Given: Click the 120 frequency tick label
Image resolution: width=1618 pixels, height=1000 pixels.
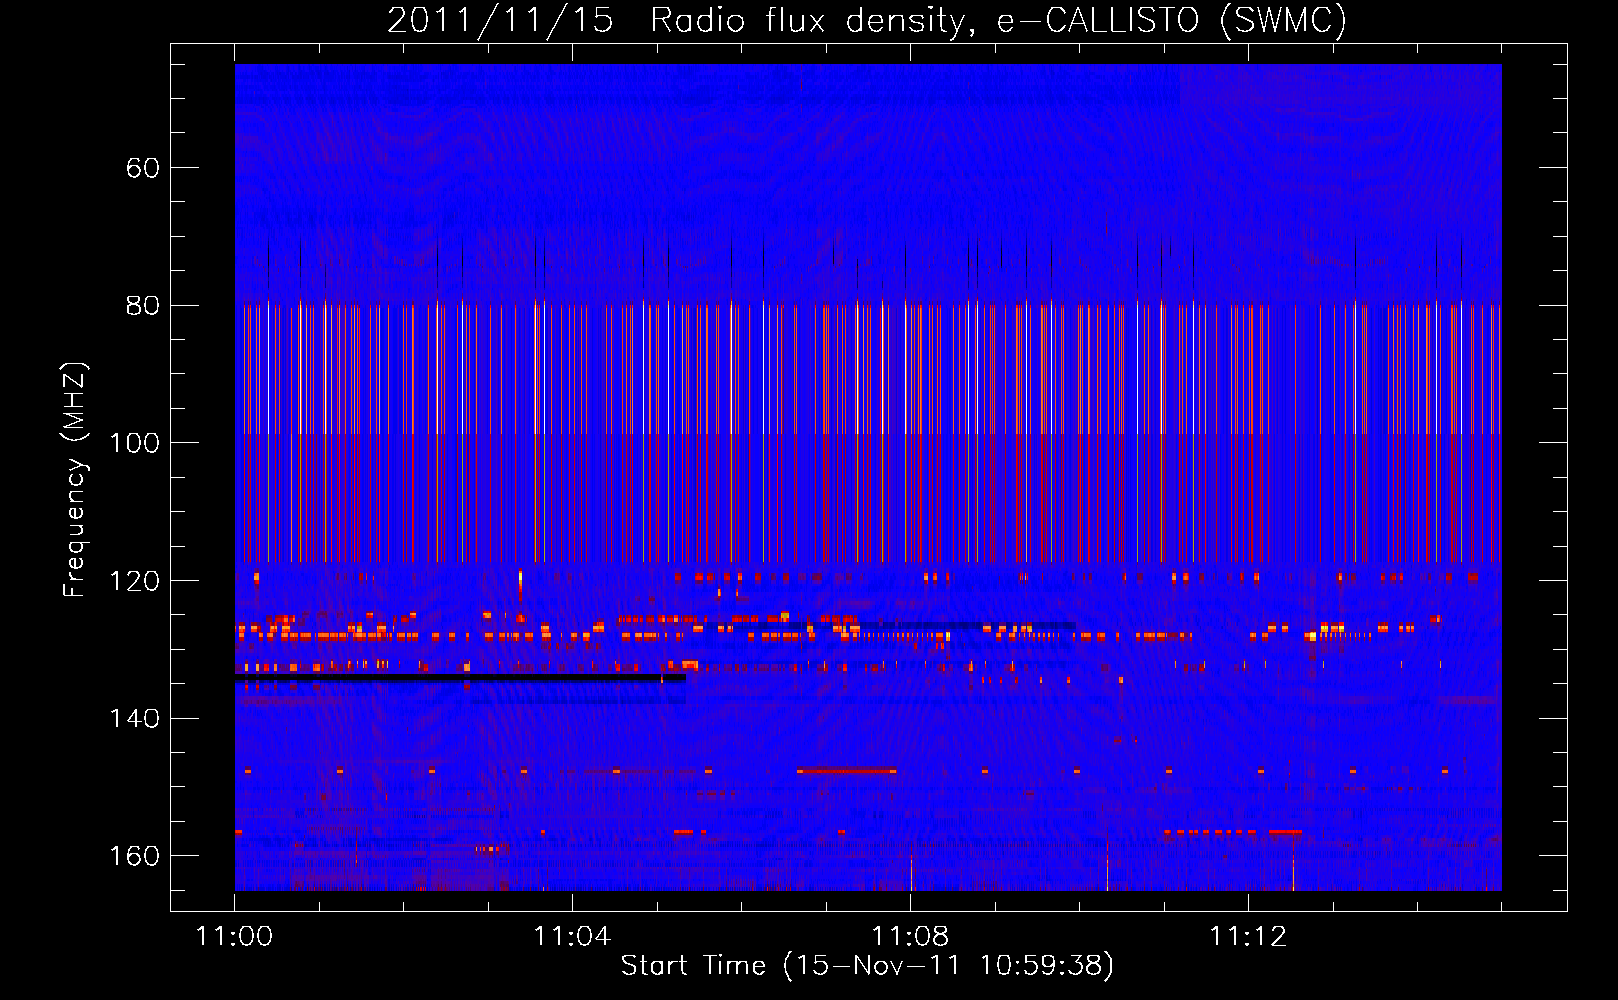Looking at the screenshot, I should [x=135, y=581].
